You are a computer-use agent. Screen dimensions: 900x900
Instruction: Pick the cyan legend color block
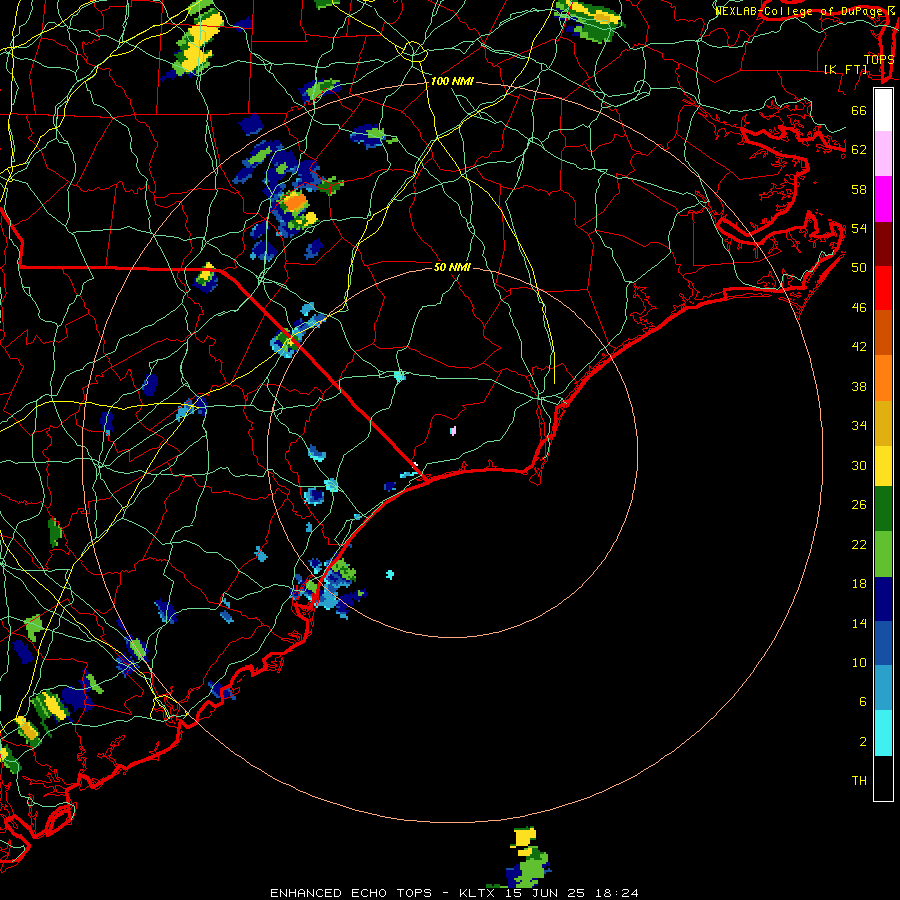point(883,733)
